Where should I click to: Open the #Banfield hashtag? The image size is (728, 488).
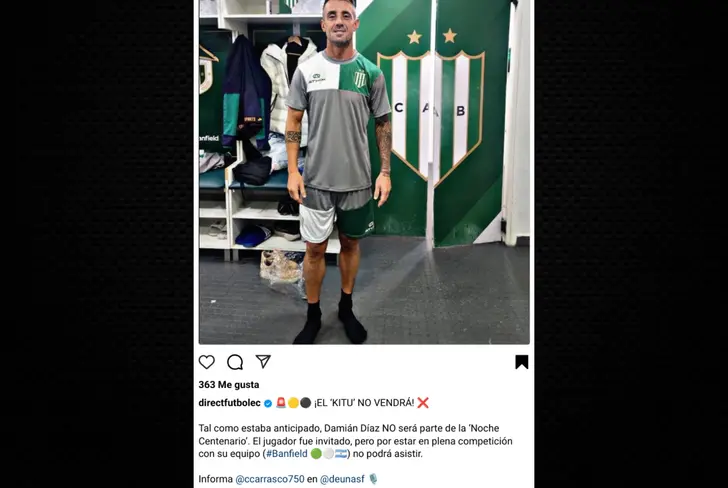pyautogui.click(x=286, y=454)
